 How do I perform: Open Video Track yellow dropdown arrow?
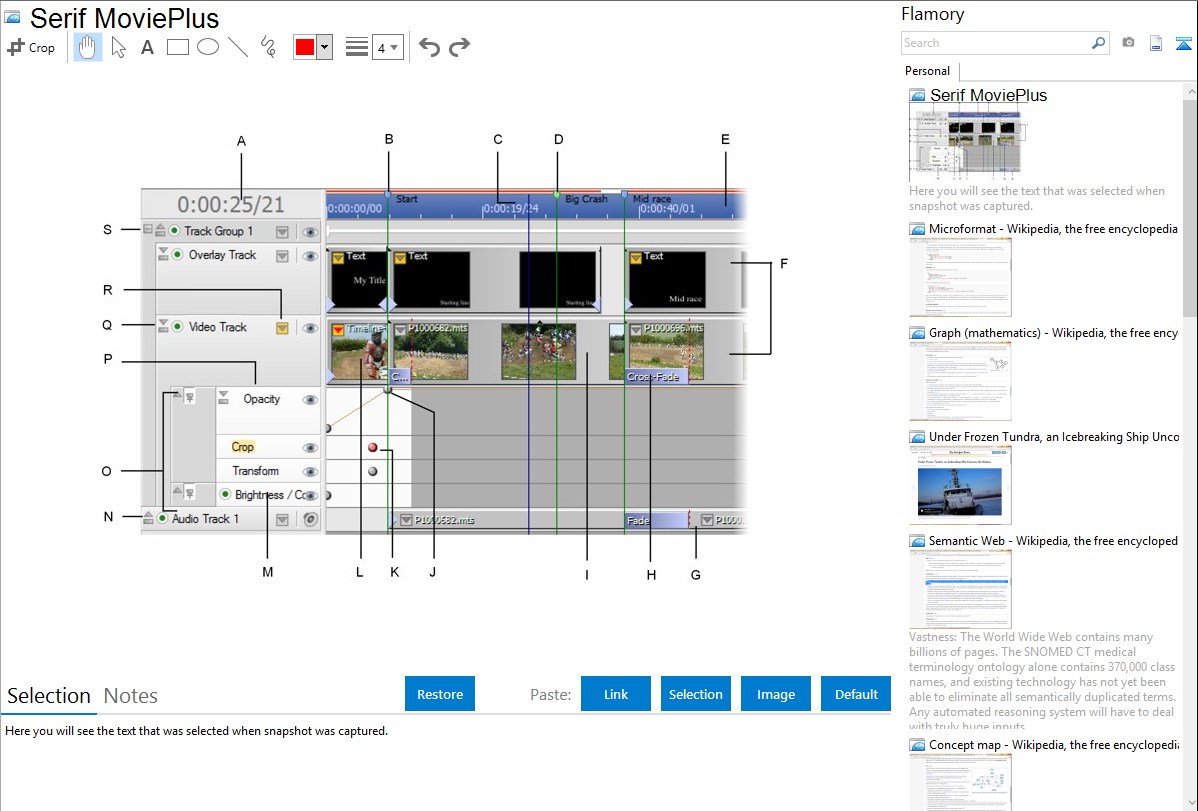tap(282, 328)
